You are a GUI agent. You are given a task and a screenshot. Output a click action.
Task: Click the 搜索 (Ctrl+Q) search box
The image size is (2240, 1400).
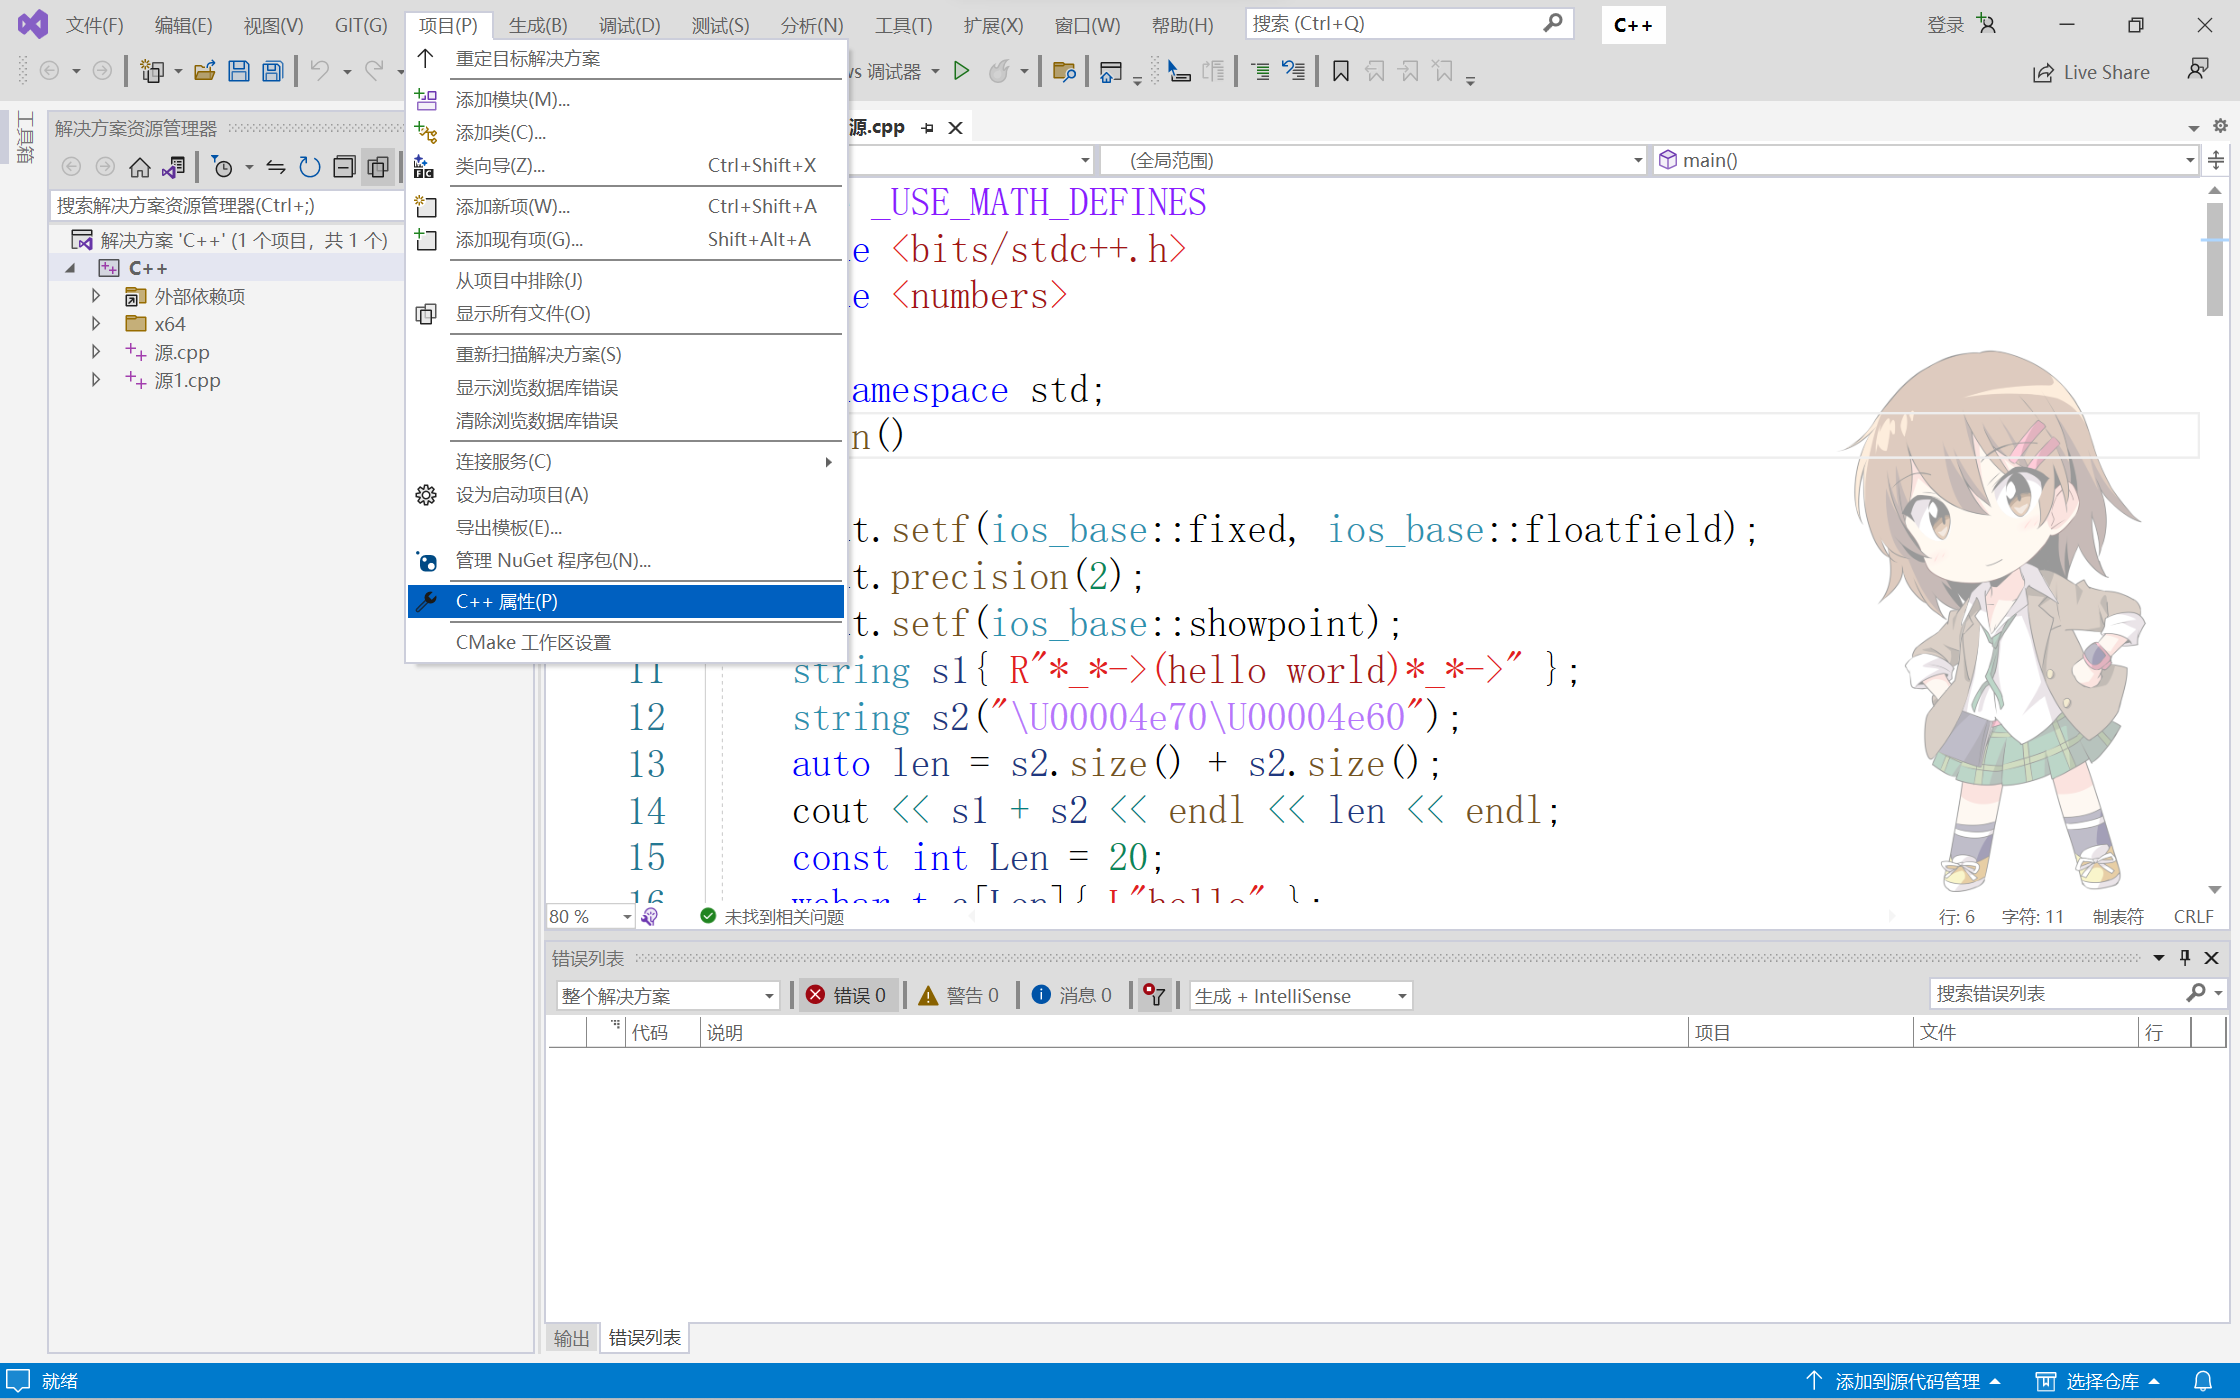[1408, 23]
